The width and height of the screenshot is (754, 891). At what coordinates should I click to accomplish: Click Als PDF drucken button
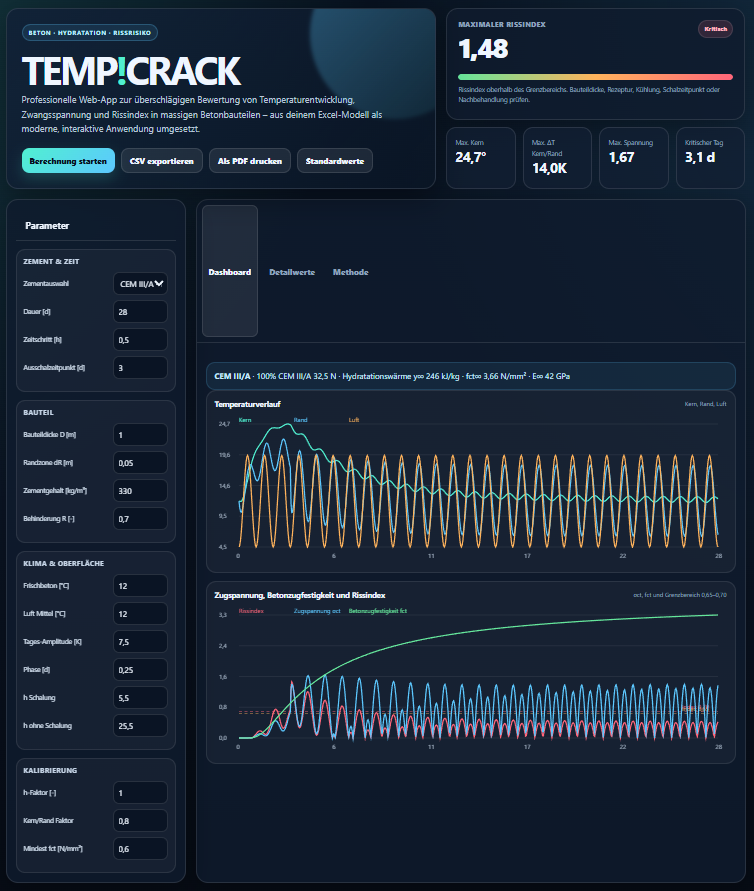click(x=250, y=161)
